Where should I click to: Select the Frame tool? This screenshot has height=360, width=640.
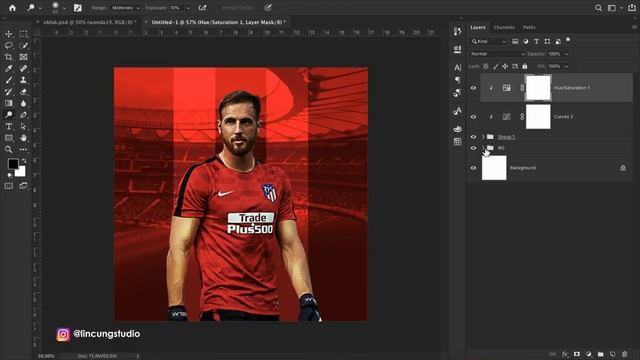pyautogui.click(x=23, y=57)
